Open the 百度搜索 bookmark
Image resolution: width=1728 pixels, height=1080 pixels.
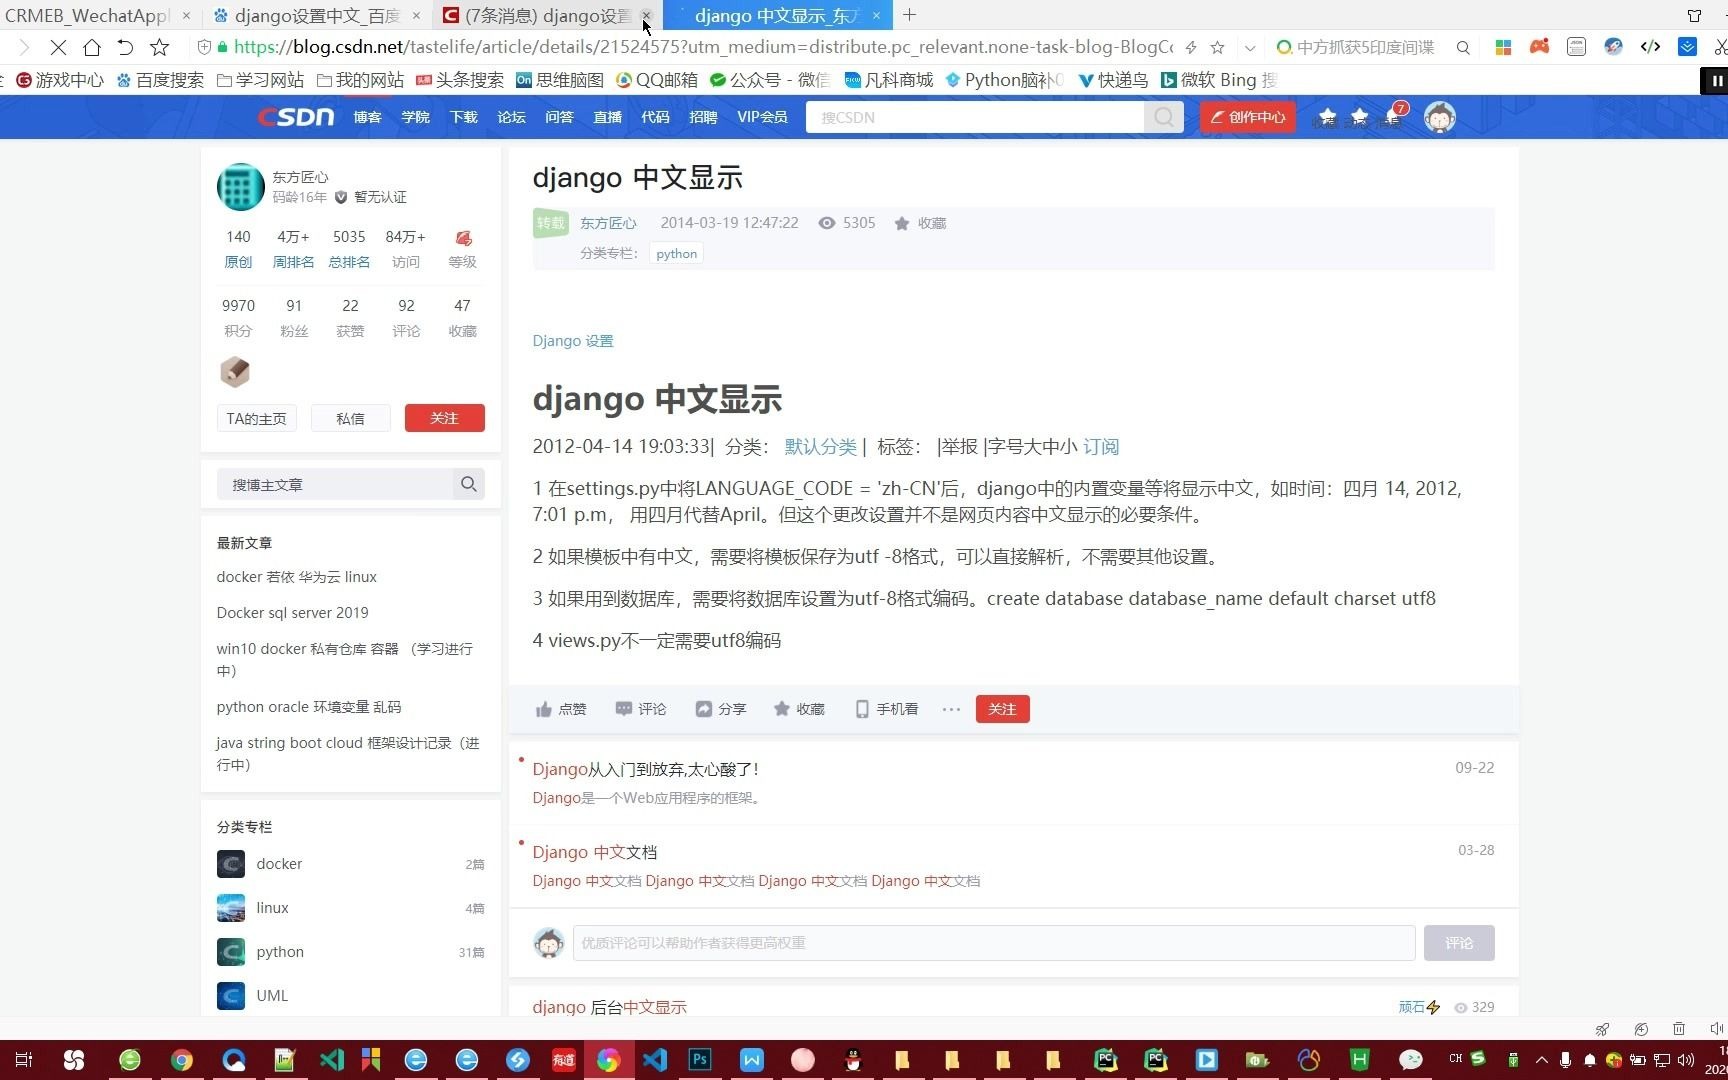(160, 80)
